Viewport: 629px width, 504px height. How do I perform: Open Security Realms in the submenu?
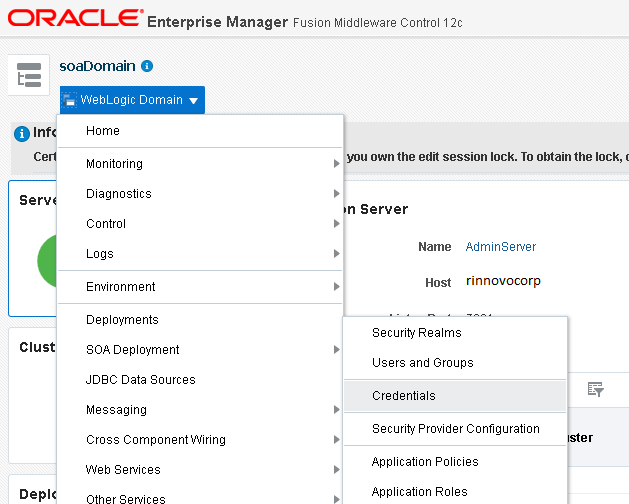[455, 333]
